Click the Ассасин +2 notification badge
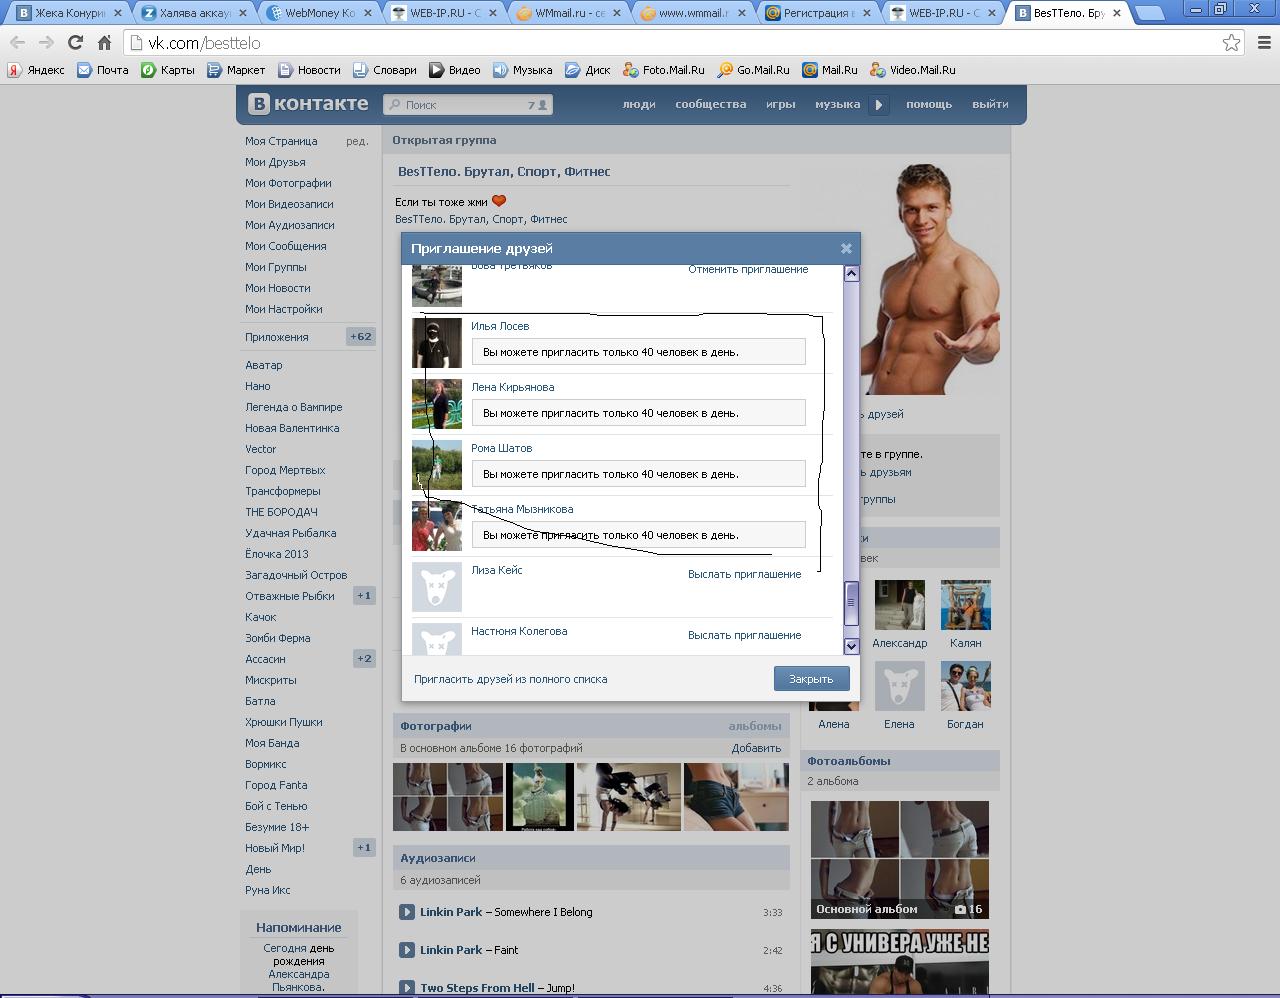This screenshot has width=1280, height=998. tap(364, 658)
